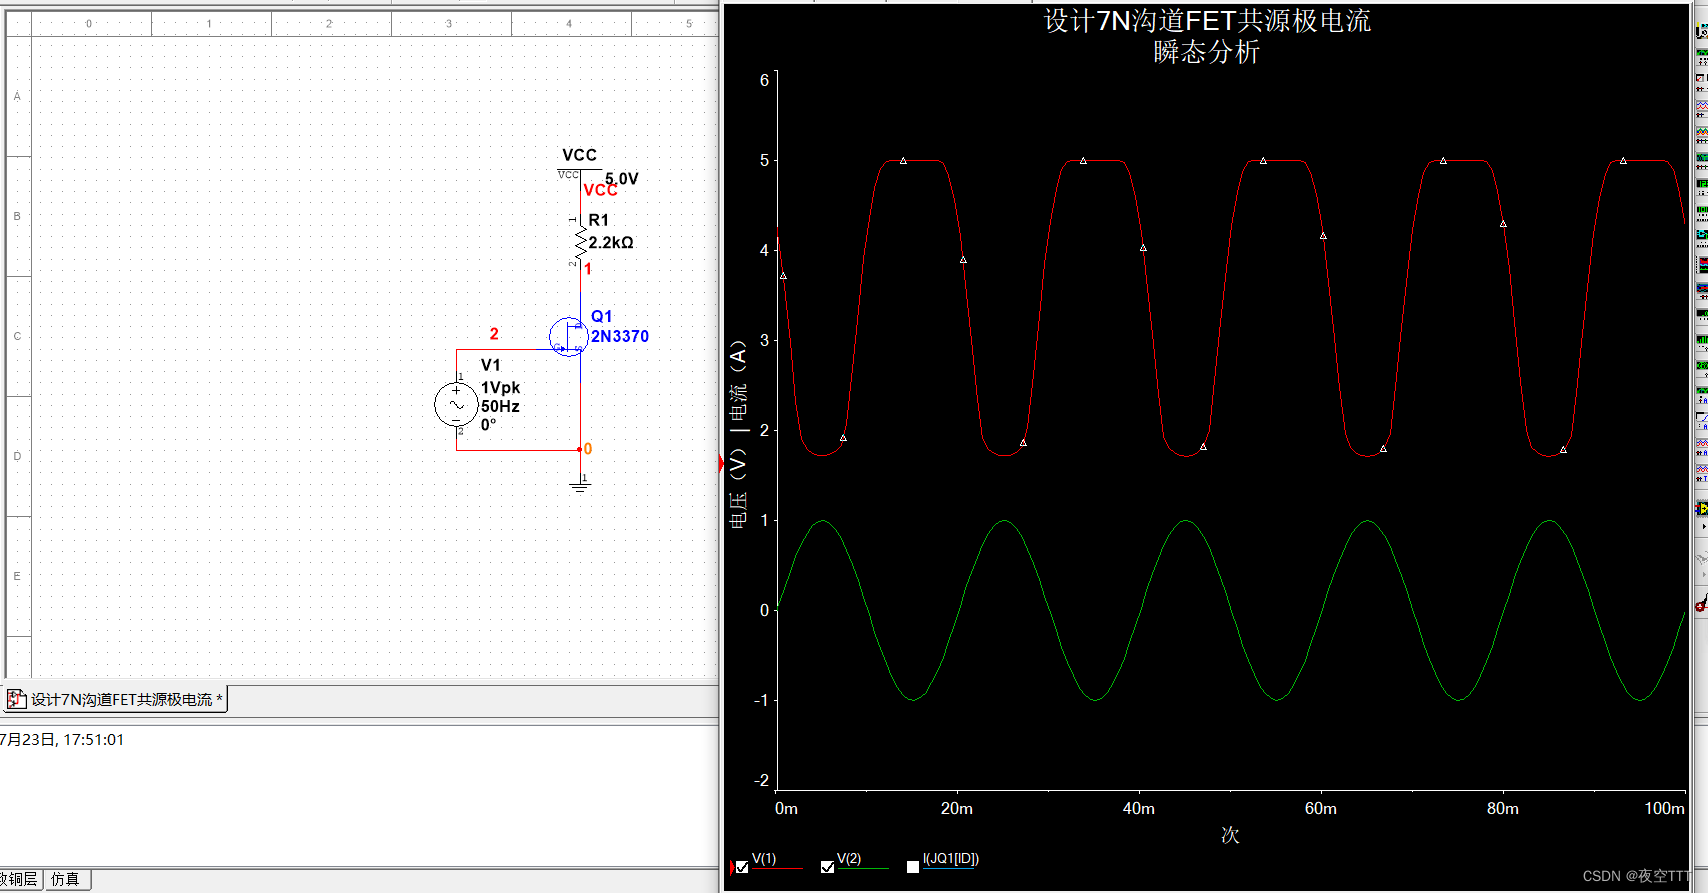Click the 50Hz frequency label
This screenshot has height=893, width=1708.
(501, 407)
